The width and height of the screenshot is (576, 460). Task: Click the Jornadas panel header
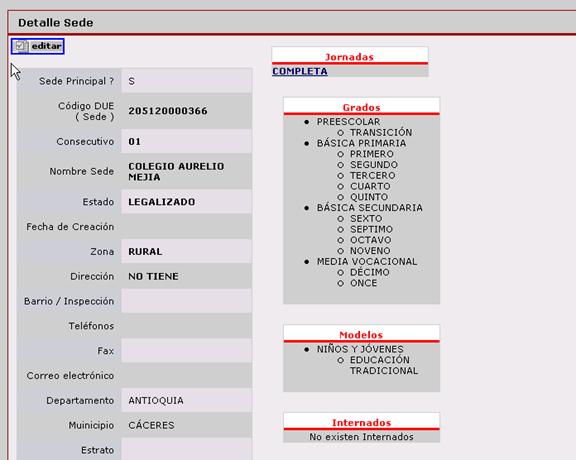(x=350, y=57)
